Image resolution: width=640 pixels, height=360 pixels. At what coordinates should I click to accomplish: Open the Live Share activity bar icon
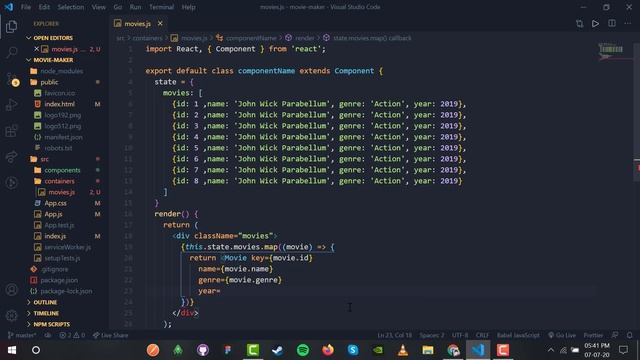click(x=11, y=157)
